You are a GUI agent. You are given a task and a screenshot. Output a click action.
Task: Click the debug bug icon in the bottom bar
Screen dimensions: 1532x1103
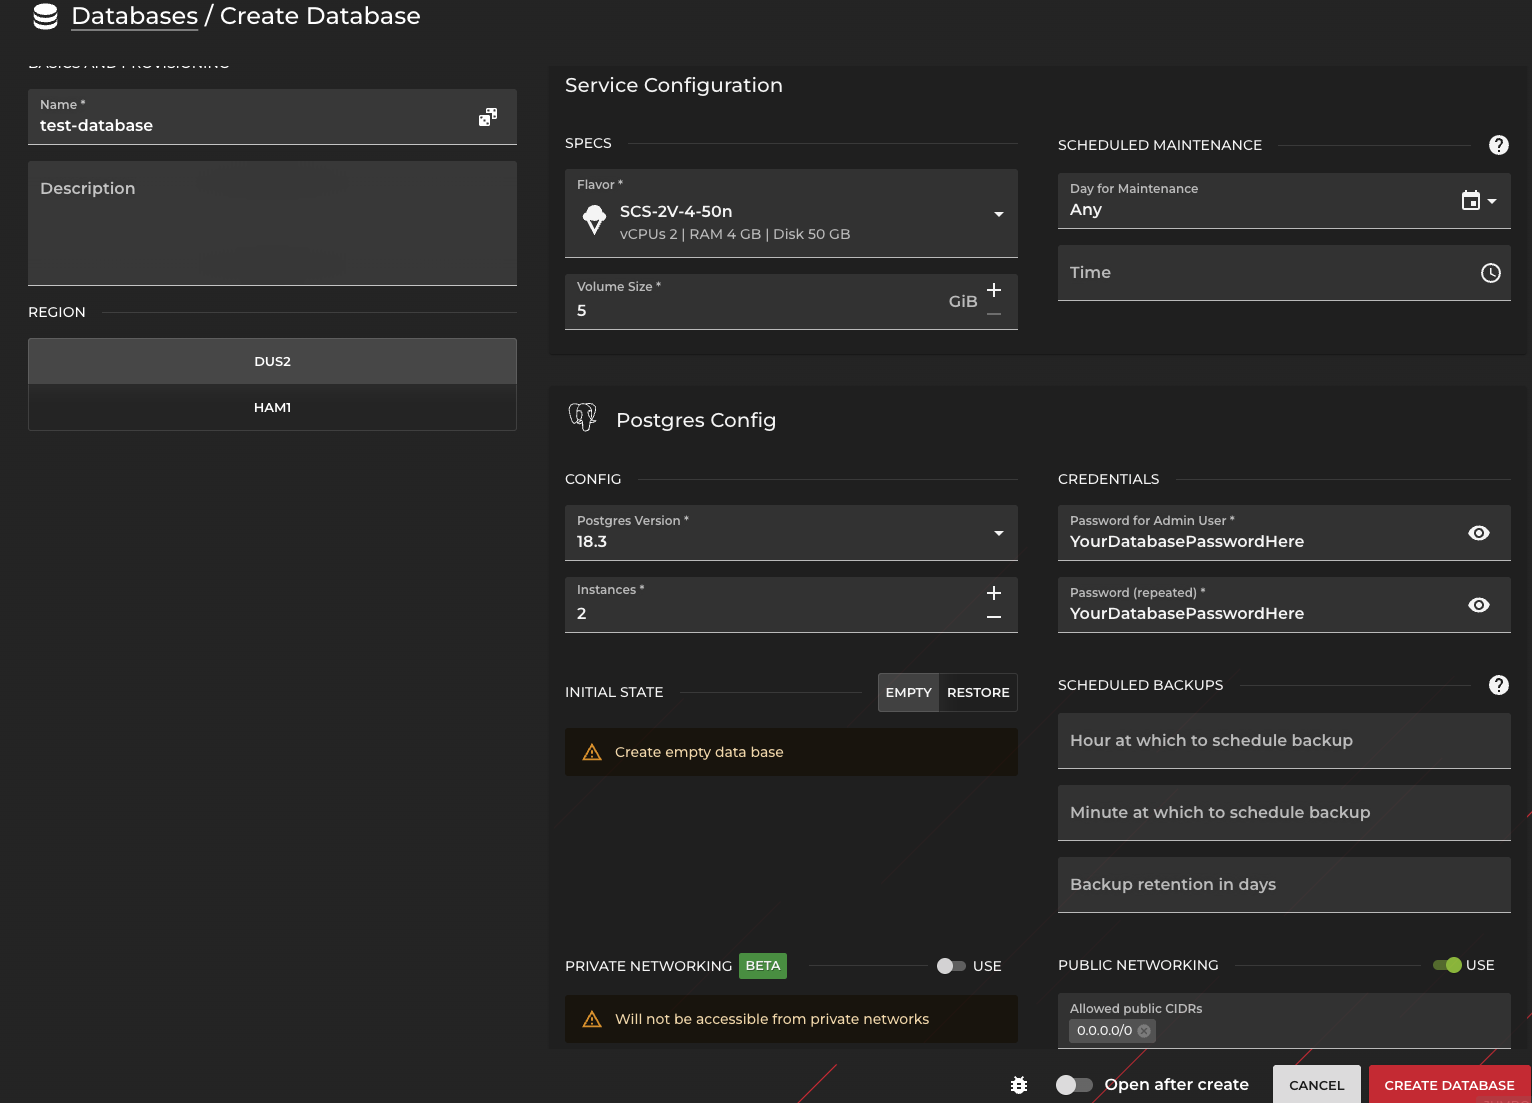coord(1018,1084)
